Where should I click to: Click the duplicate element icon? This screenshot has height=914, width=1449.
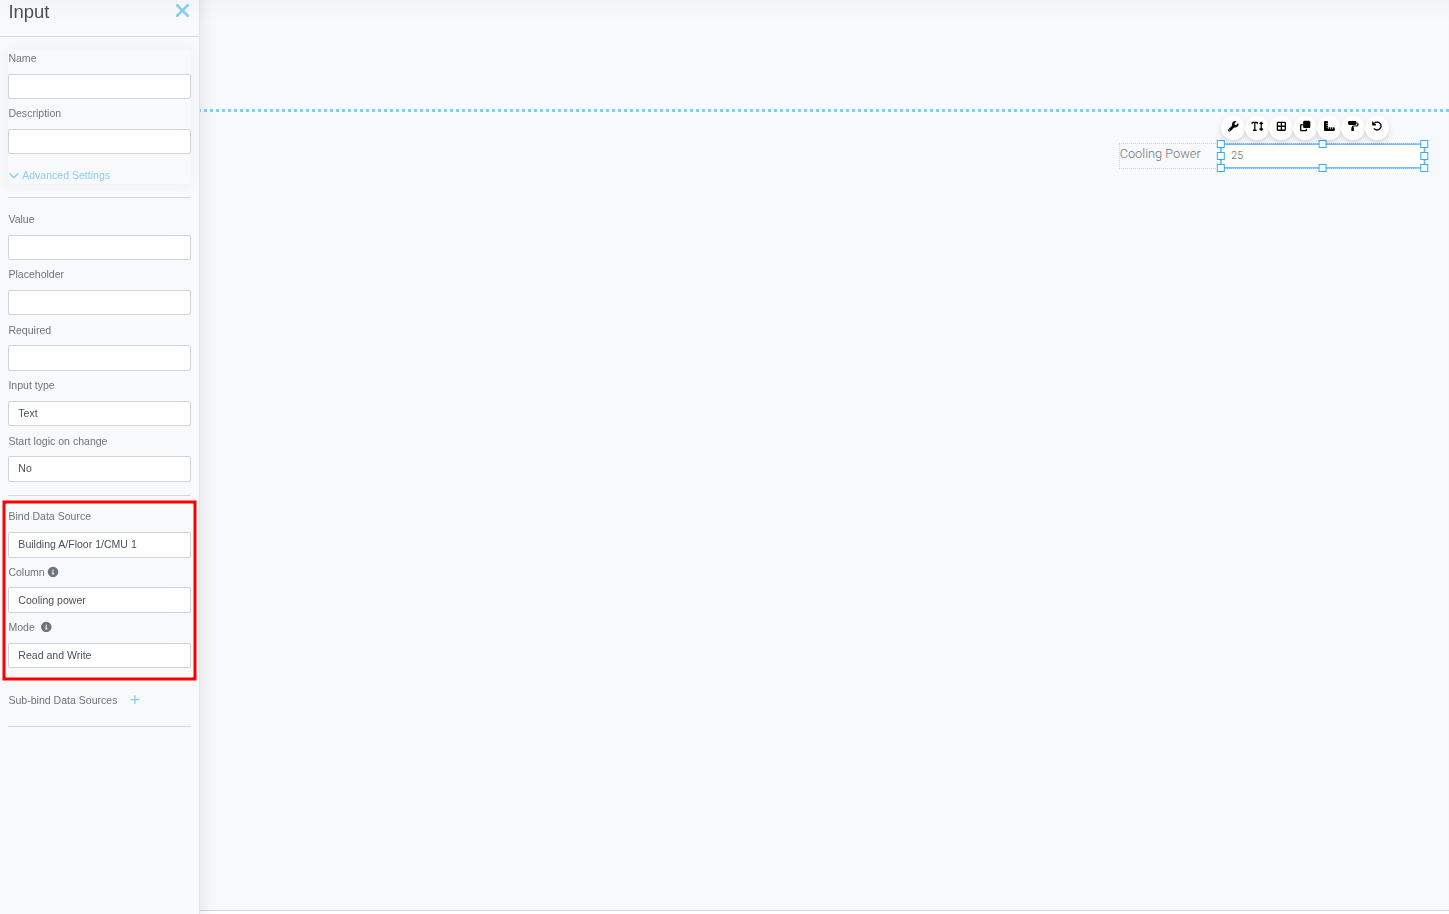coord(1305,127)
